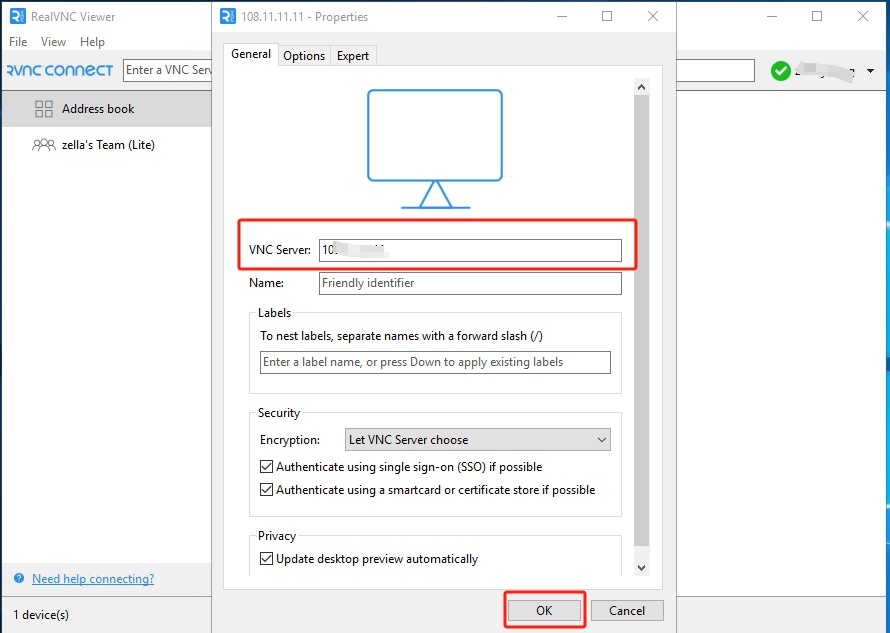
Task: Click the zella's Team people icon
Action: click(44, 145)
